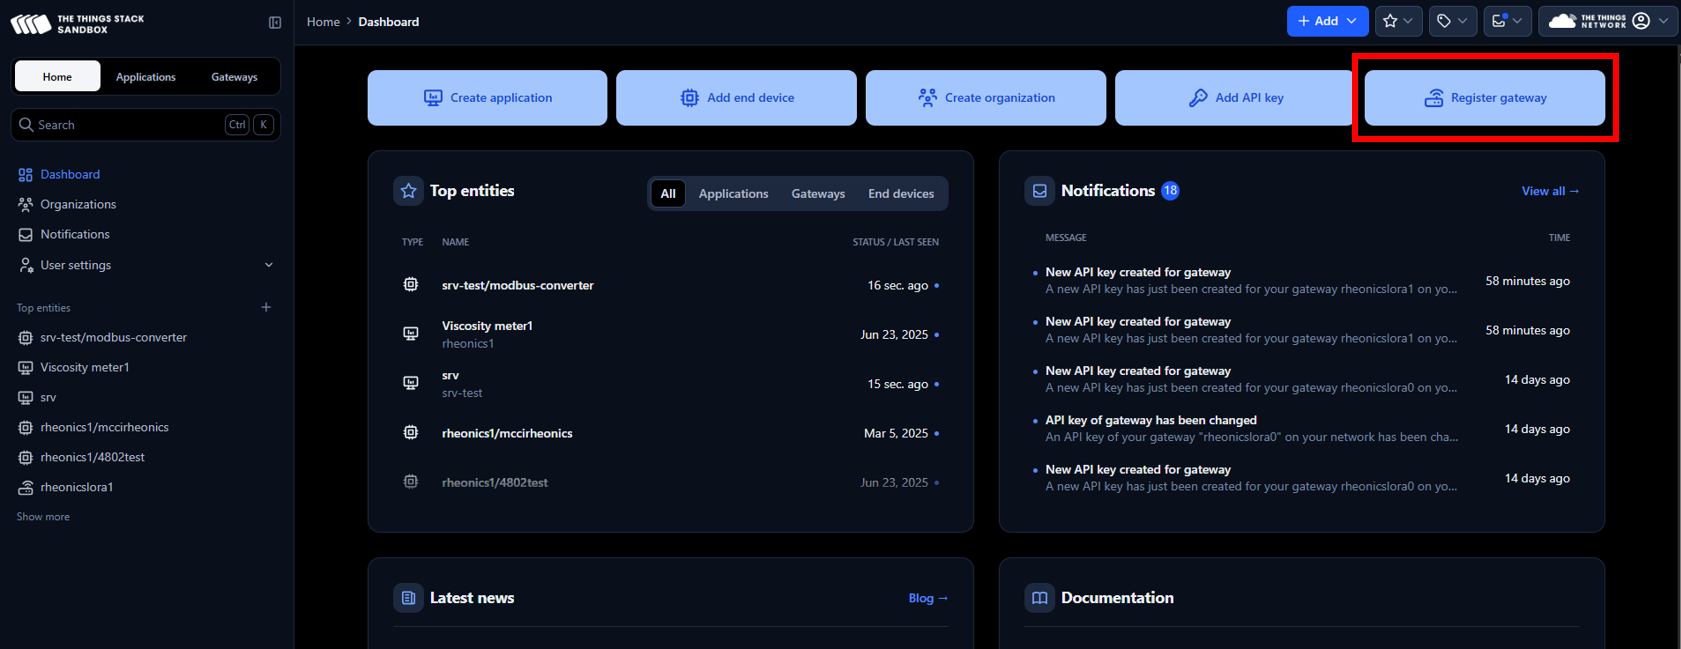Screen dimensions: 1681x649
Task: Switch to the Applications sidebar tab
Action: [145, 76]
